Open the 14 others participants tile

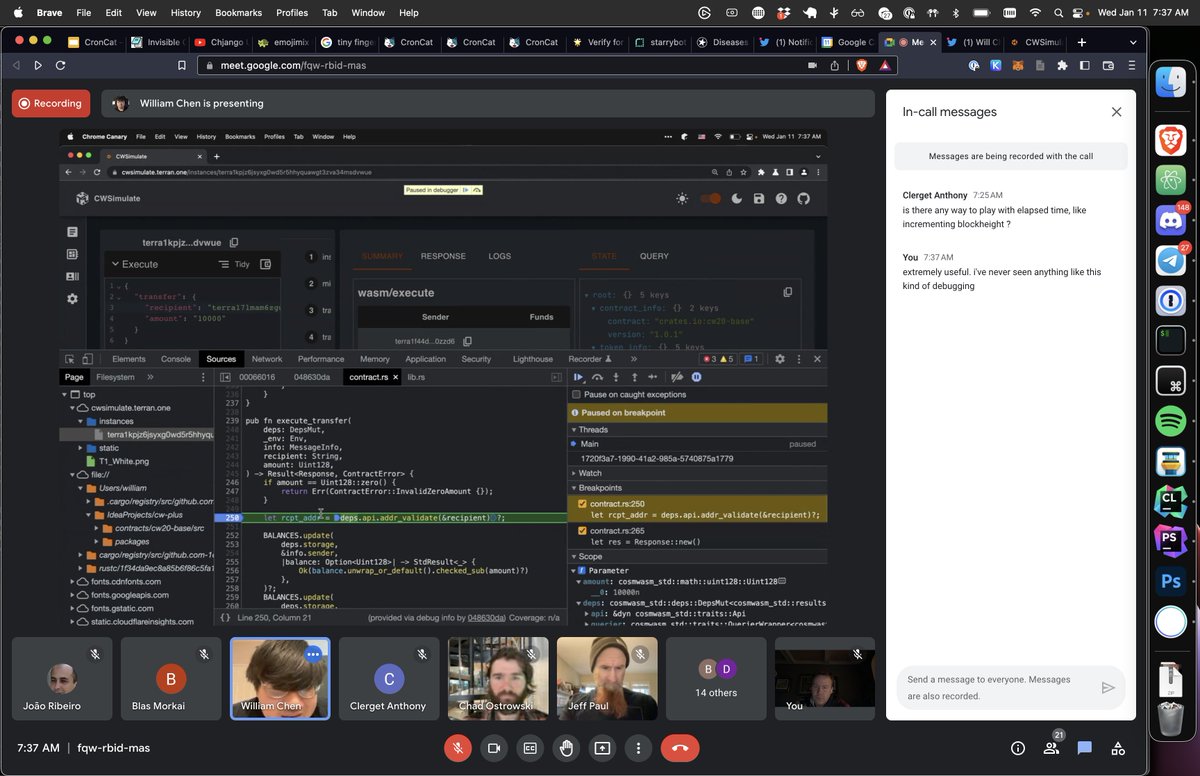[716, 678]
